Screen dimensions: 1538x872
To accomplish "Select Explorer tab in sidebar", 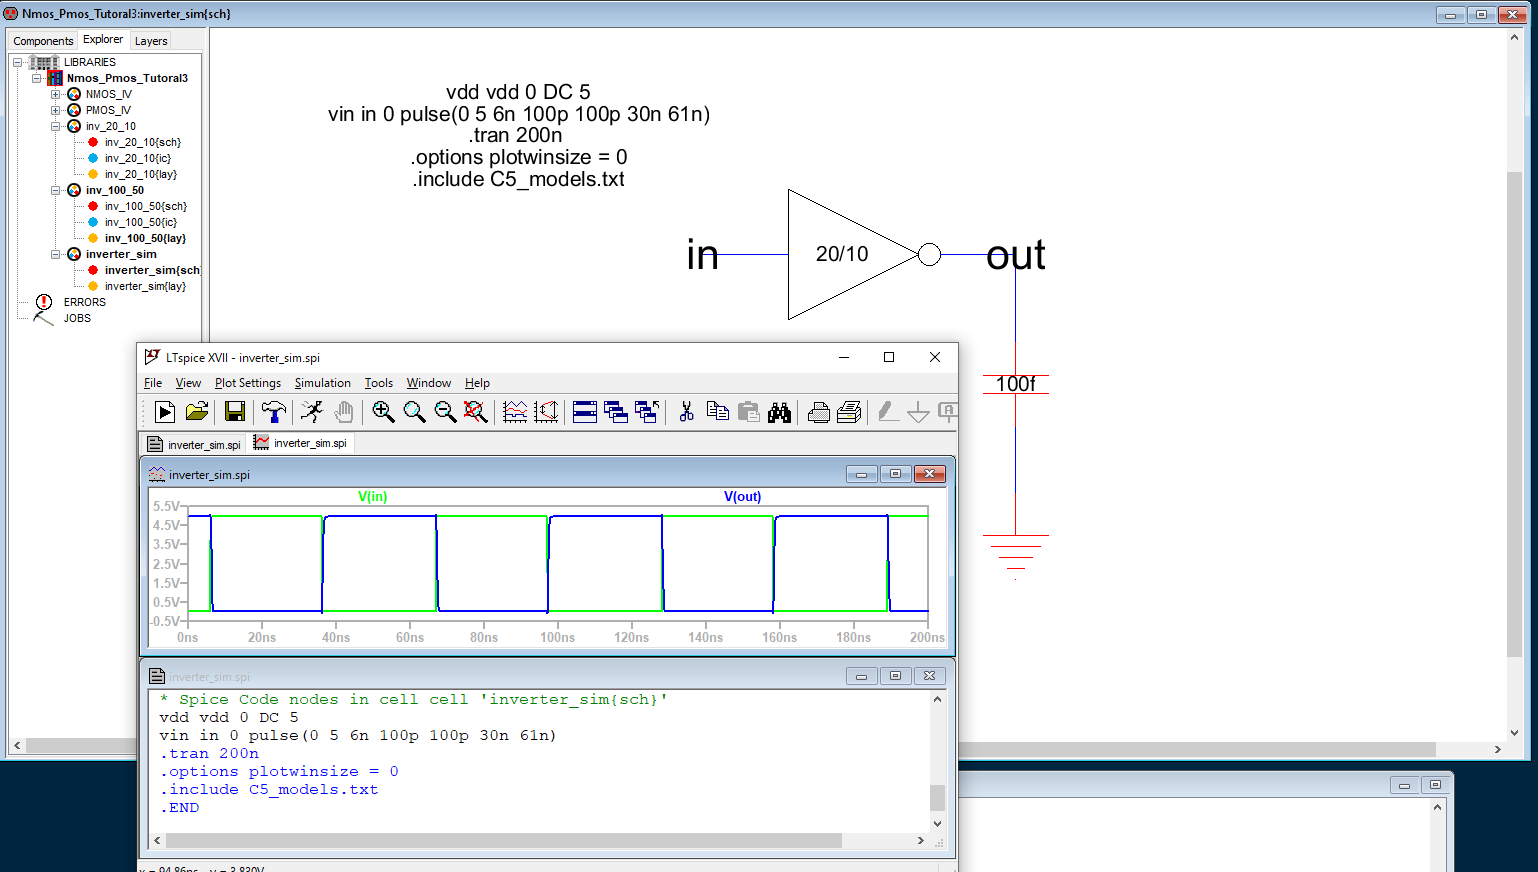I will 103,39.
